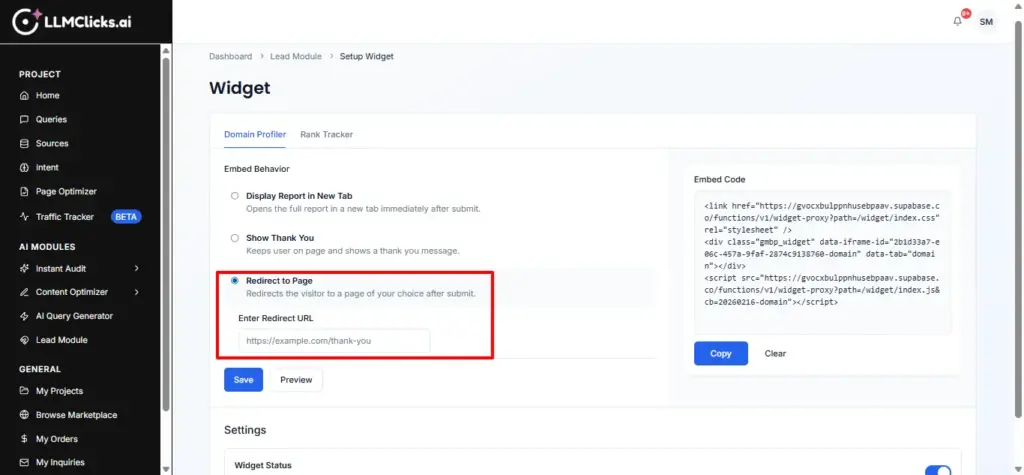Select the Show Thank You radio button
The image size is (1024, 475).
tap(235, 238)
